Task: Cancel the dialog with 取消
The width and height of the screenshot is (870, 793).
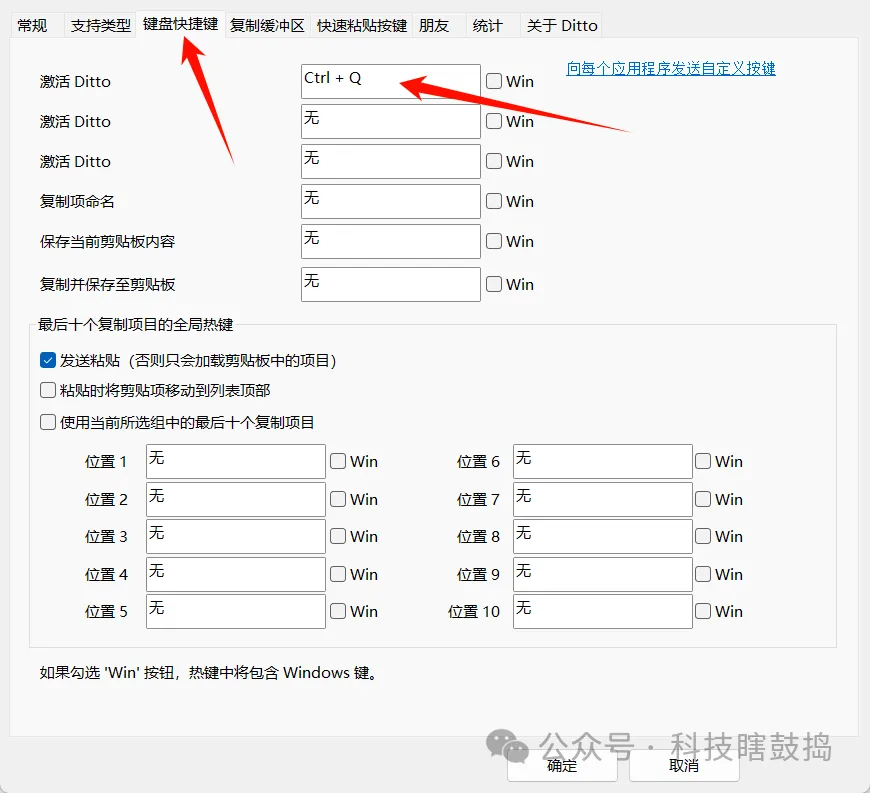Action: point(684,766)
